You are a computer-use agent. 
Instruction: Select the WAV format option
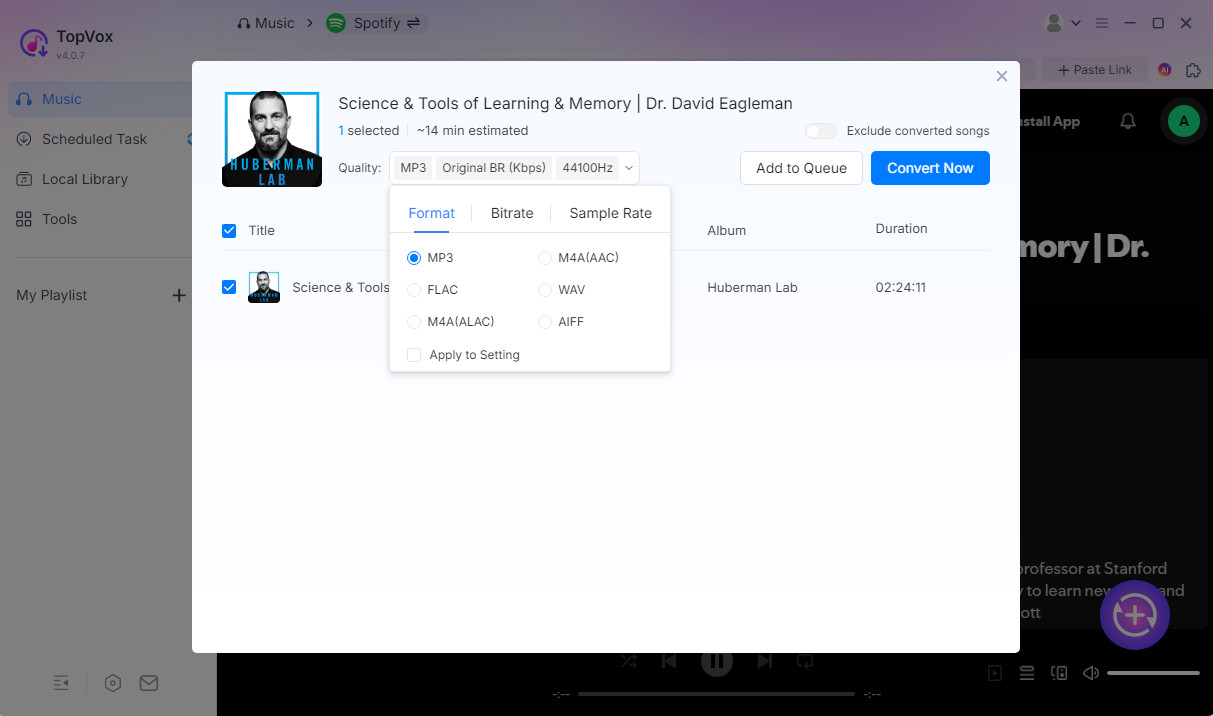pyautogui.click(x=544, y=289)
